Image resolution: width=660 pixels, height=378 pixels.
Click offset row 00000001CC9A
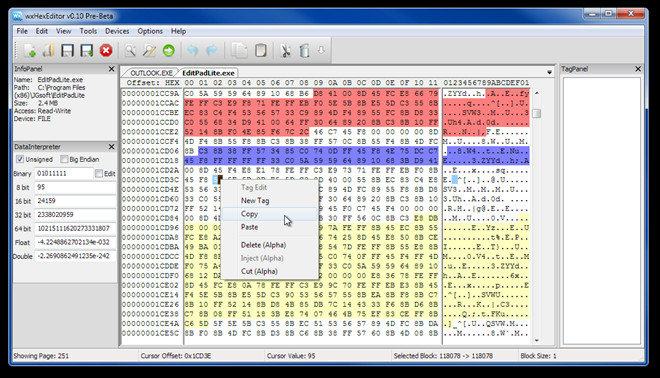pyautogui.click(x=151, y=93)
